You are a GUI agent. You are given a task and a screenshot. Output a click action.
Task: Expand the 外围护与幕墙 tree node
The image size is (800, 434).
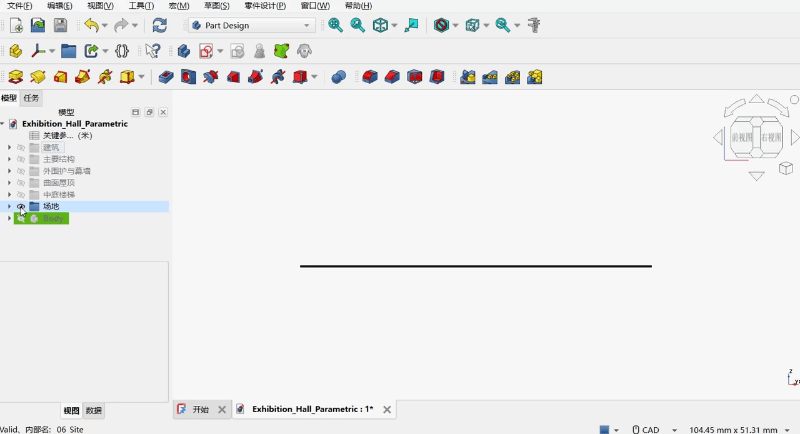pos(9,171)
